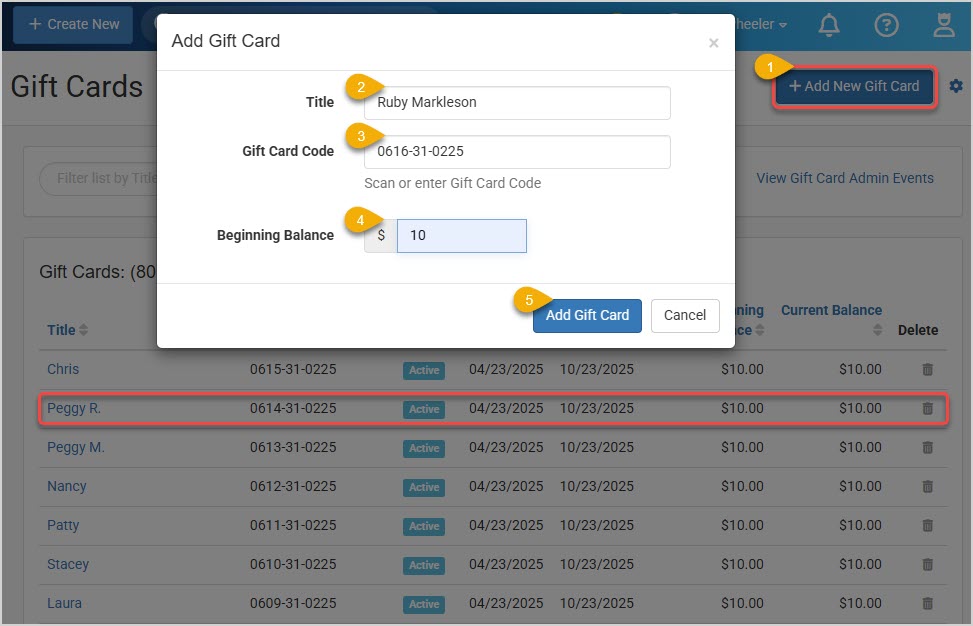Open the user profile icon
973x626 pixels.
(x=944, y=25)
